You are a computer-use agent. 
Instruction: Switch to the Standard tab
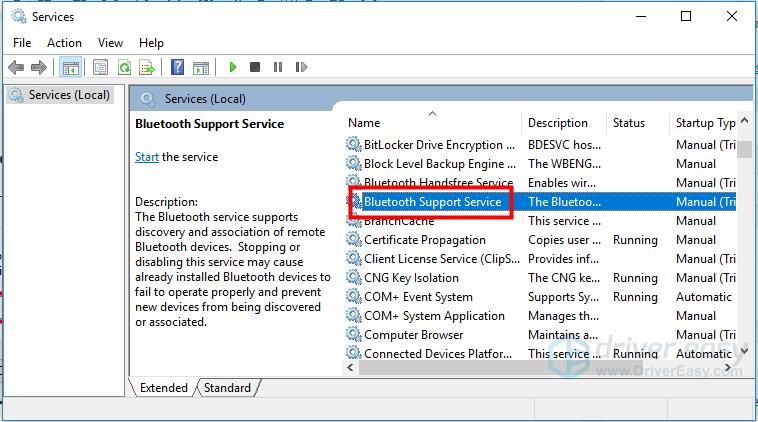pos(228,388)
